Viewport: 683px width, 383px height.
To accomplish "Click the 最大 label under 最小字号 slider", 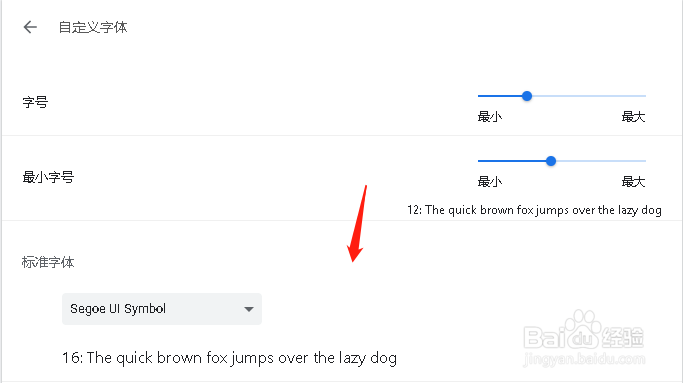I will pyautogui.click(x=633, y=182).
